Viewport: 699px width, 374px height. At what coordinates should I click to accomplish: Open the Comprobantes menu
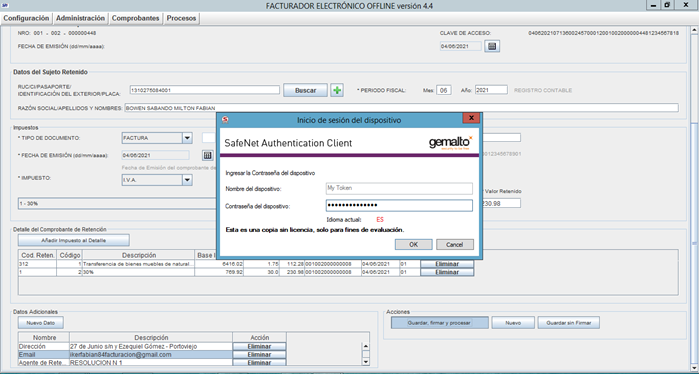tap(136, 18)
